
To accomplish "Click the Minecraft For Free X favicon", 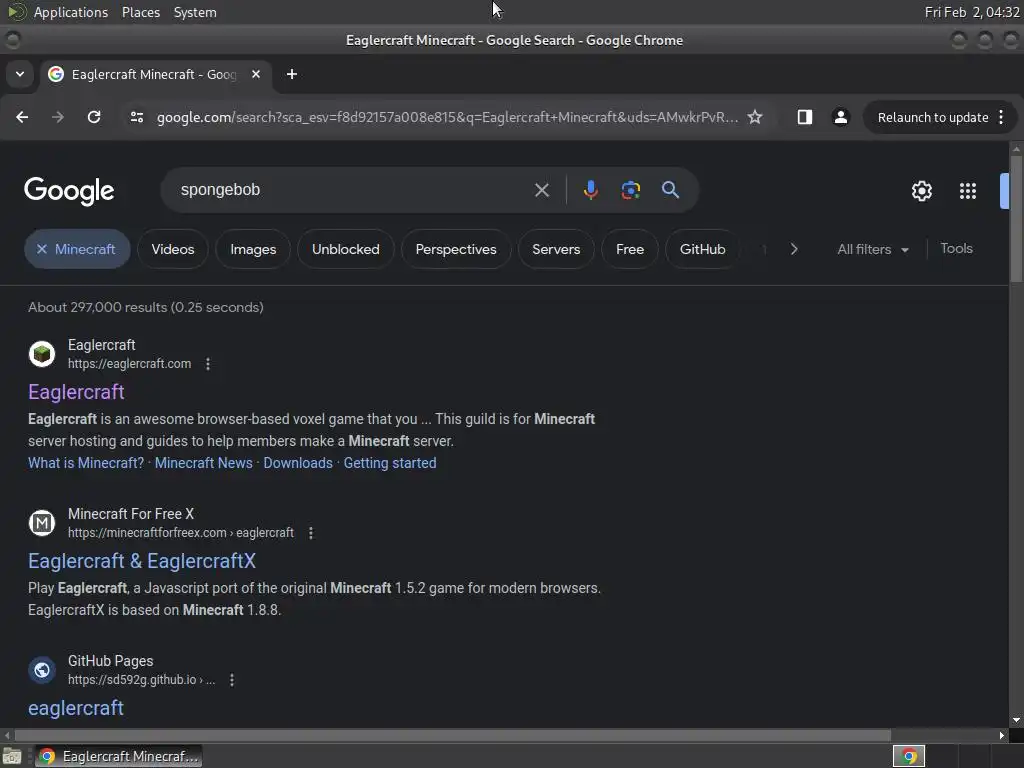I will pos(42,523).
